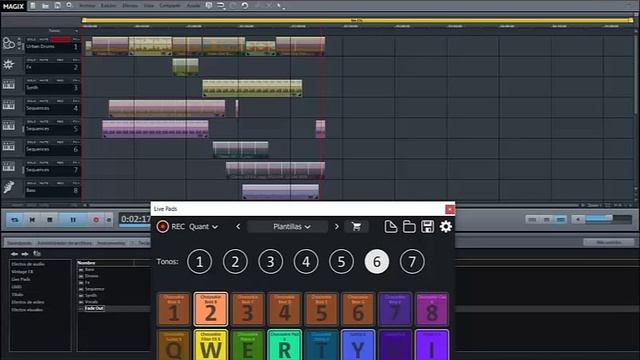This screenshot has height=360, width=640.
Task: Trigger violet pad I
Action: 432,345
